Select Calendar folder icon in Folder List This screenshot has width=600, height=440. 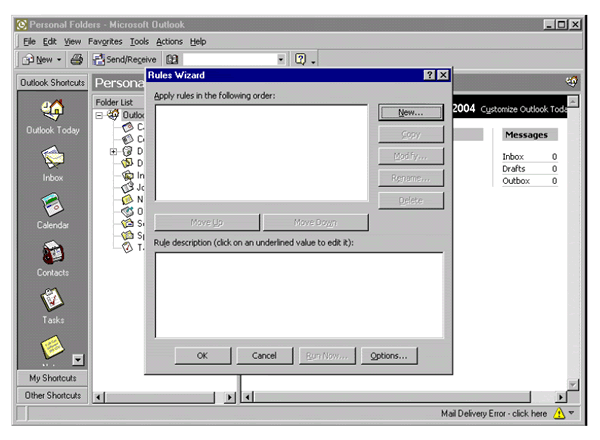127,127
